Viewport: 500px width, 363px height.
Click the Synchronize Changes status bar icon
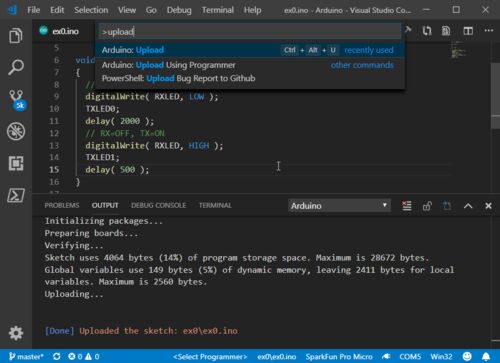click(57, 357)
